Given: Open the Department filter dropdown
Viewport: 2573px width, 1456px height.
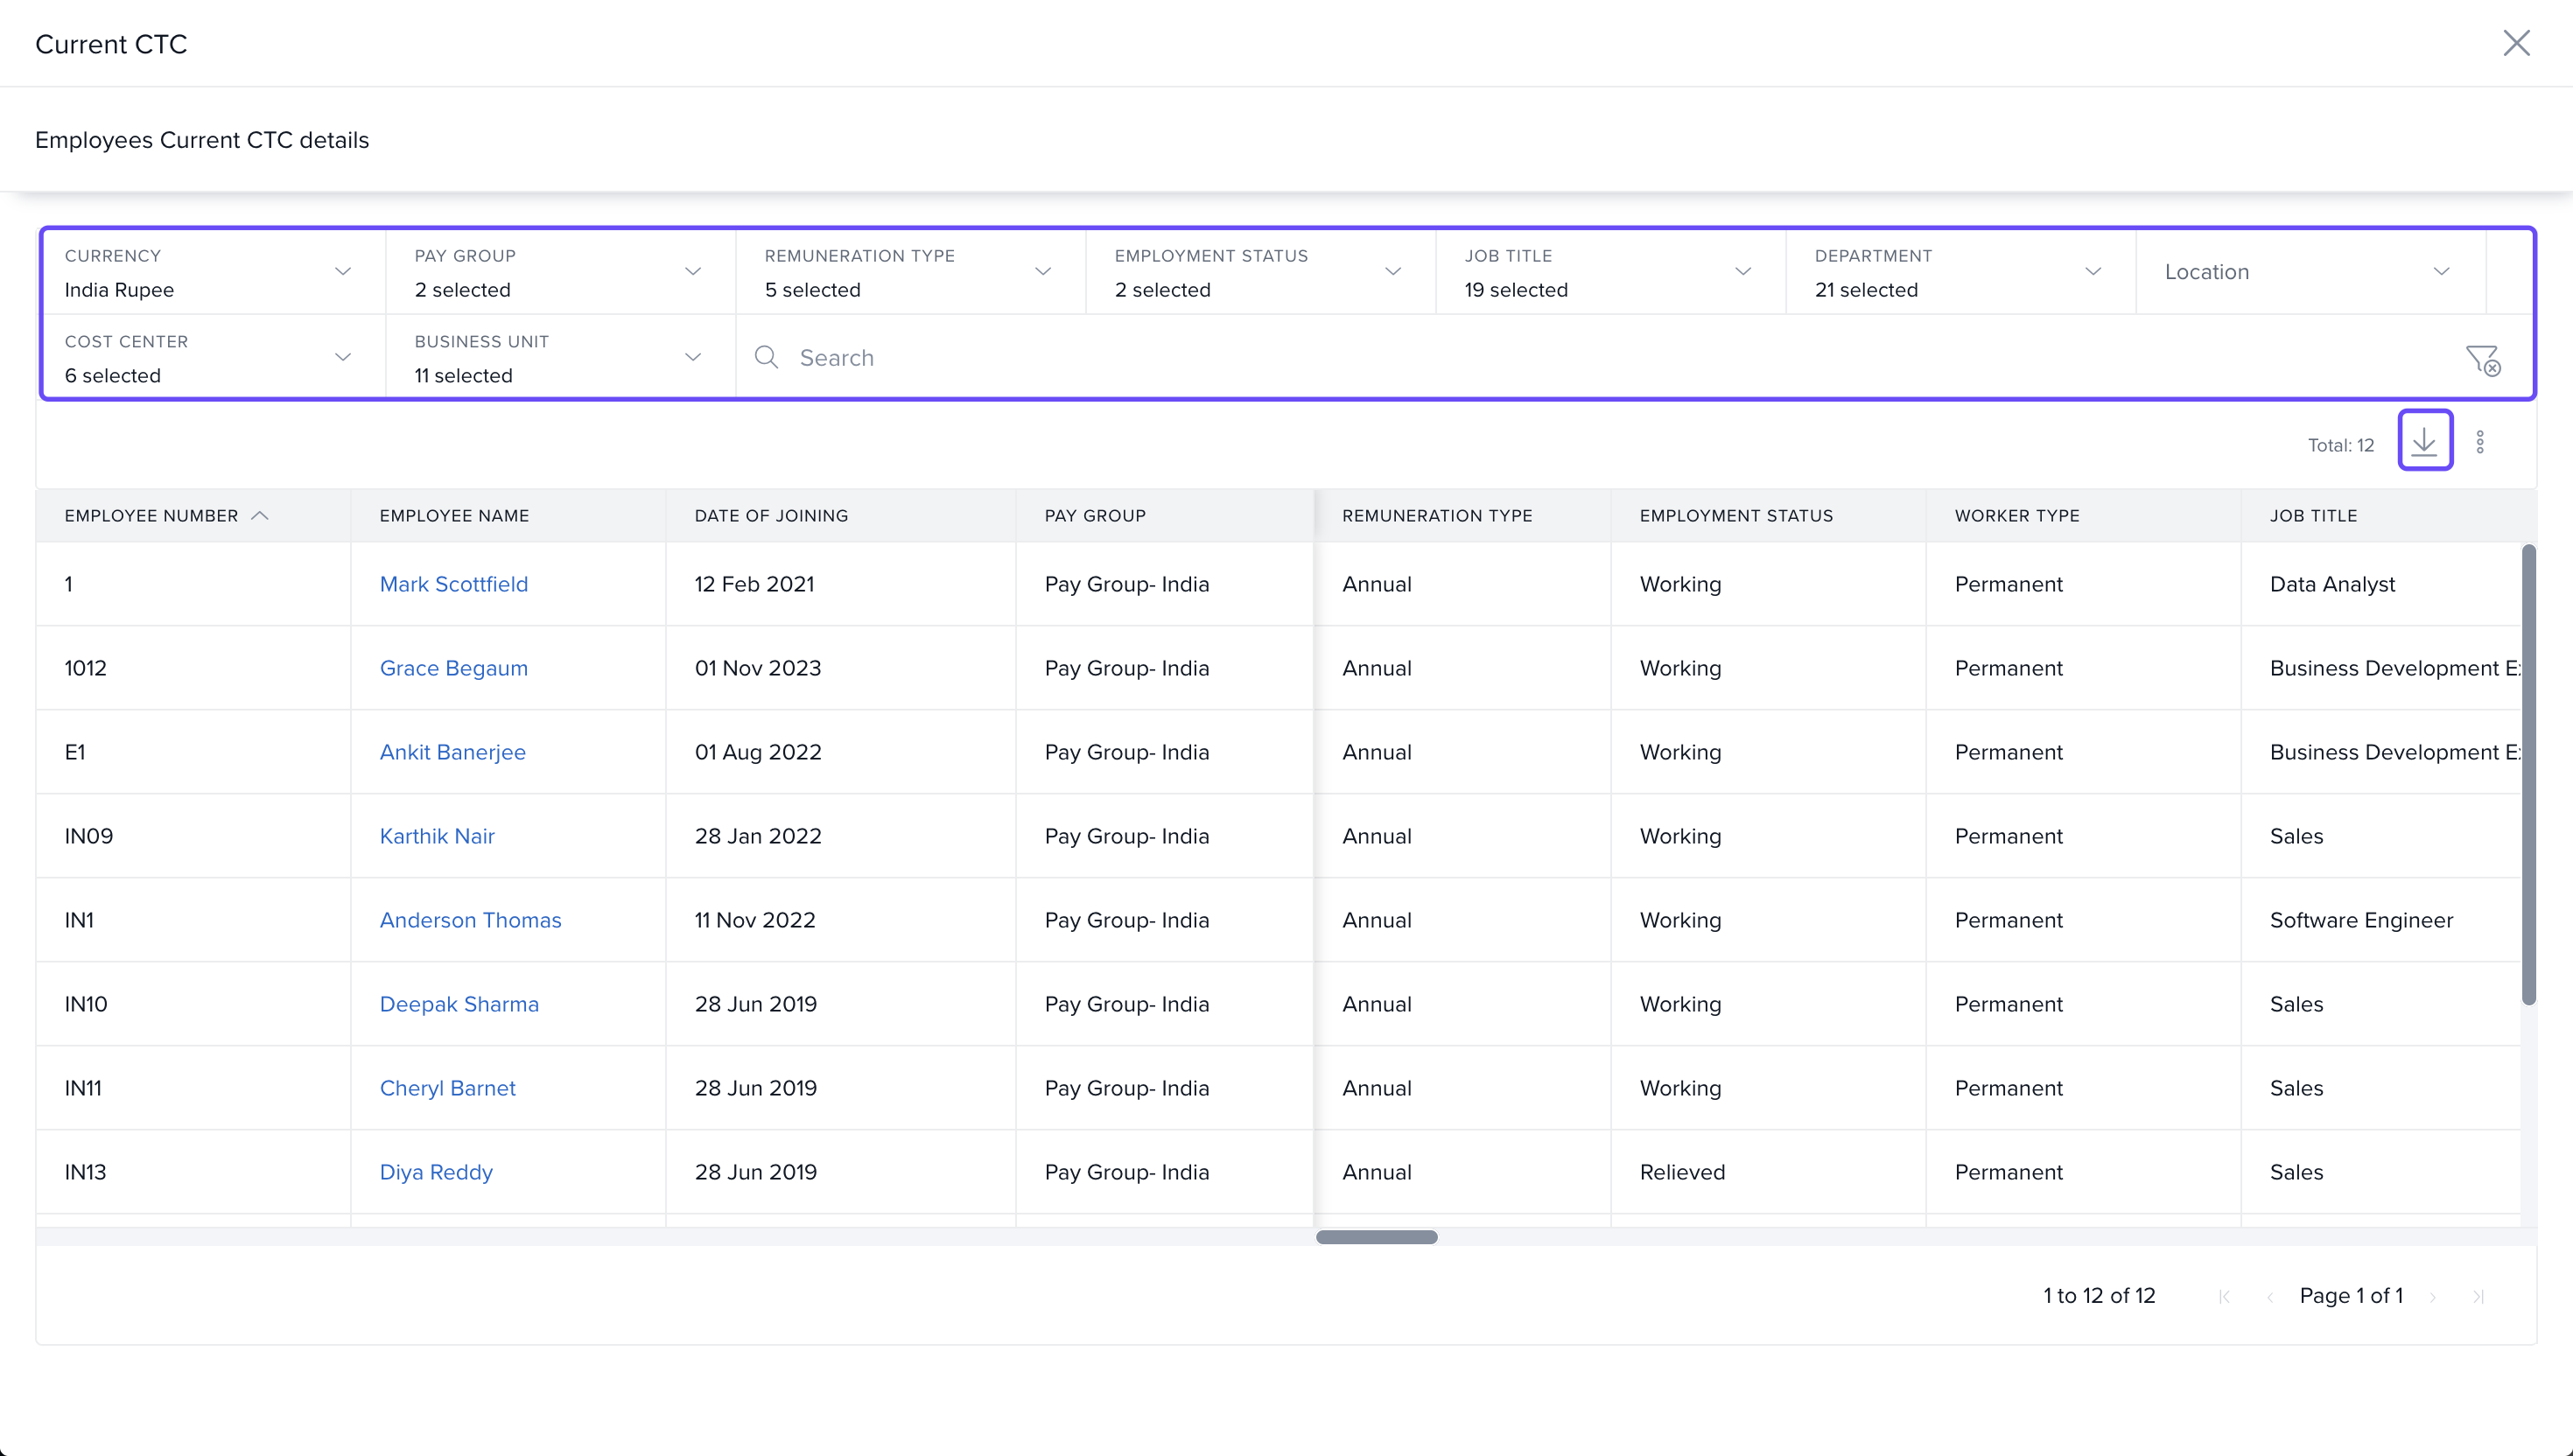Looking at the screenshot, I should click(2092, 272).
